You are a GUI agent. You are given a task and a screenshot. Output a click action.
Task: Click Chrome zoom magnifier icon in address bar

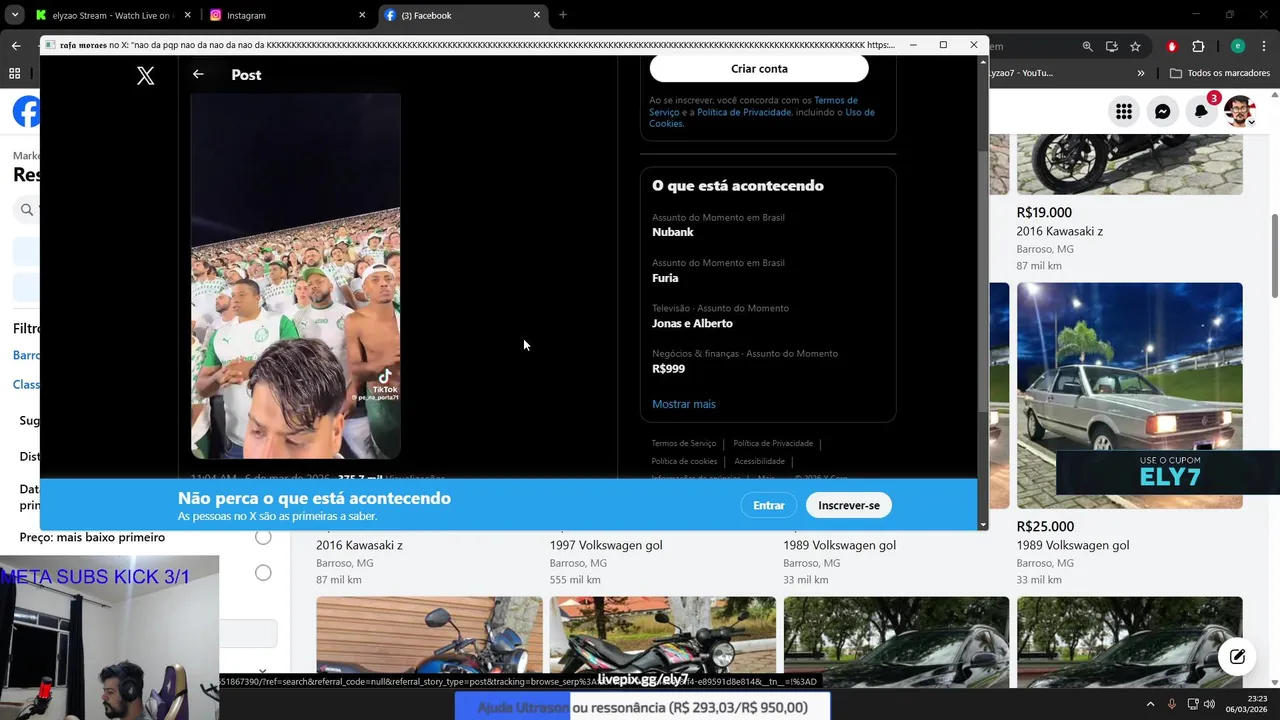[1088, 46]
